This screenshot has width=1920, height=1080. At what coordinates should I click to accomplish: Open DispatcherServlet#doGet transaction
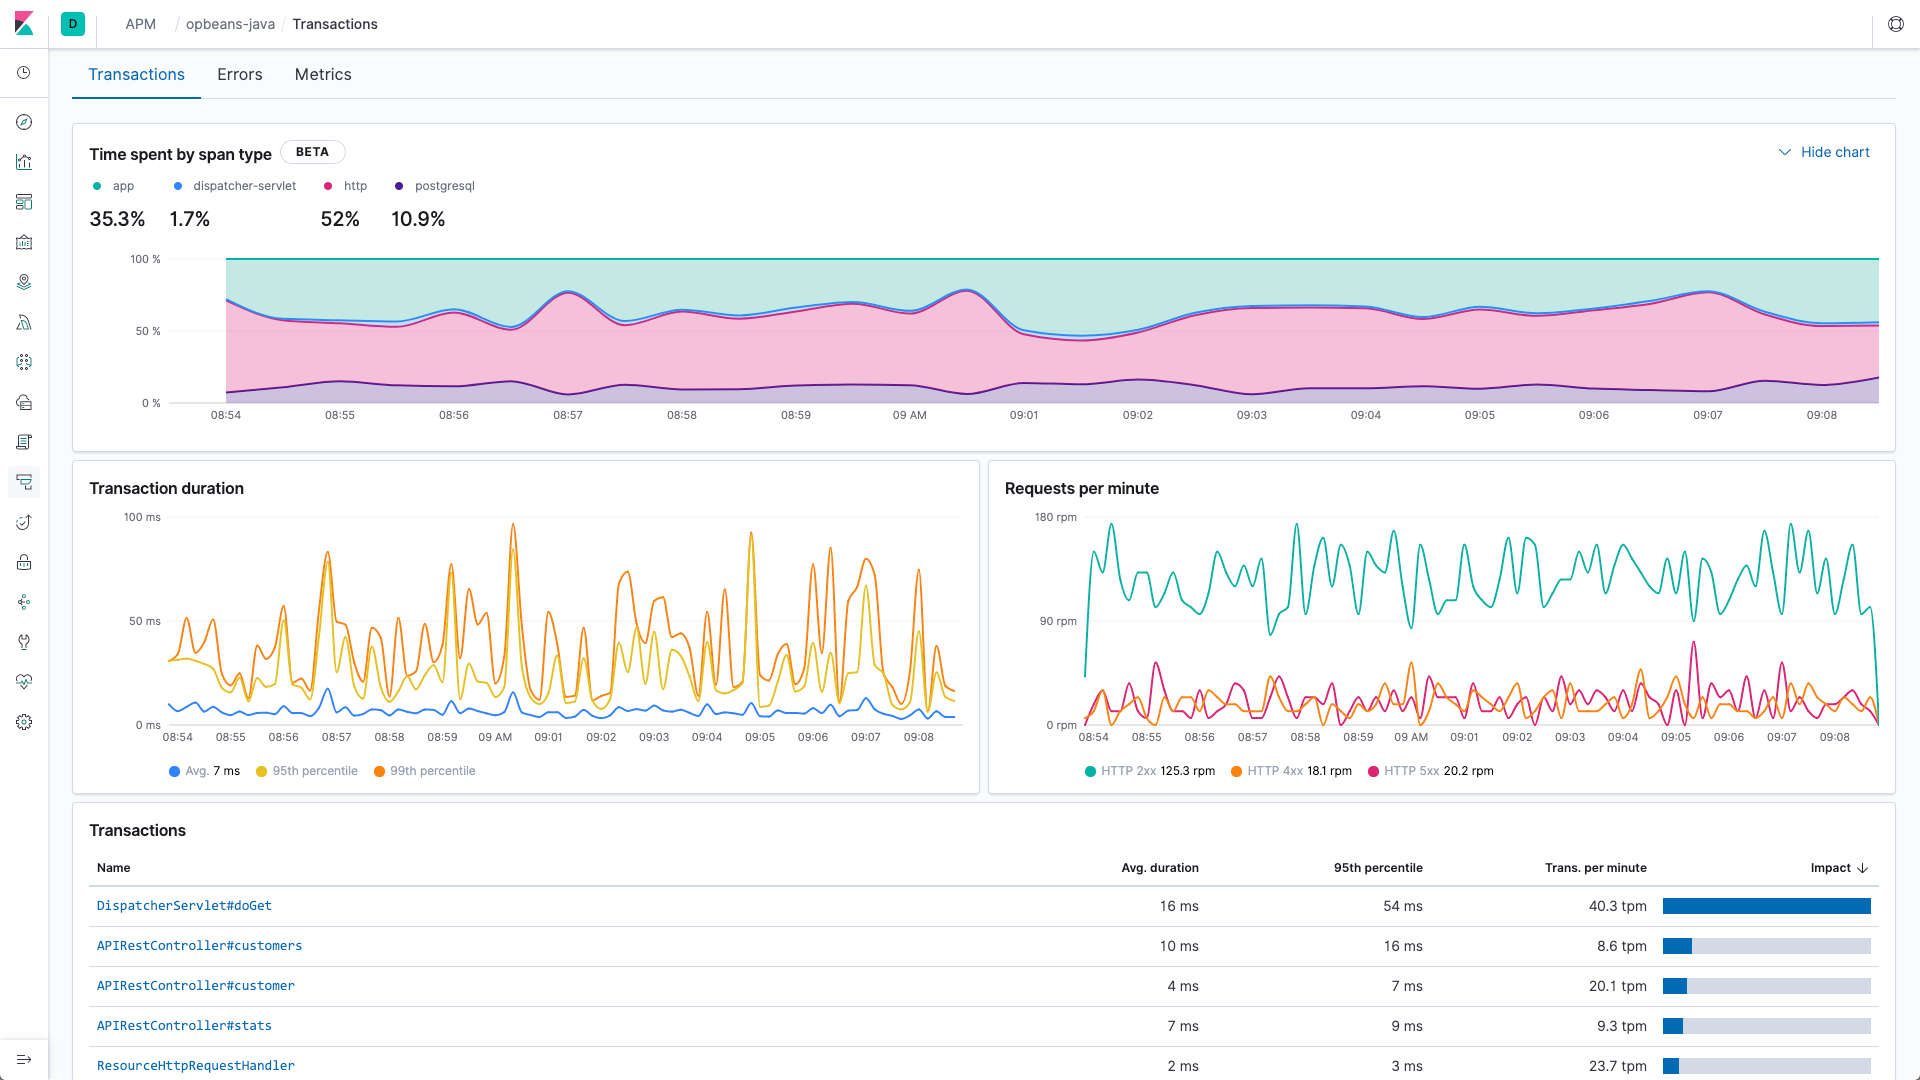click(184, 906)
